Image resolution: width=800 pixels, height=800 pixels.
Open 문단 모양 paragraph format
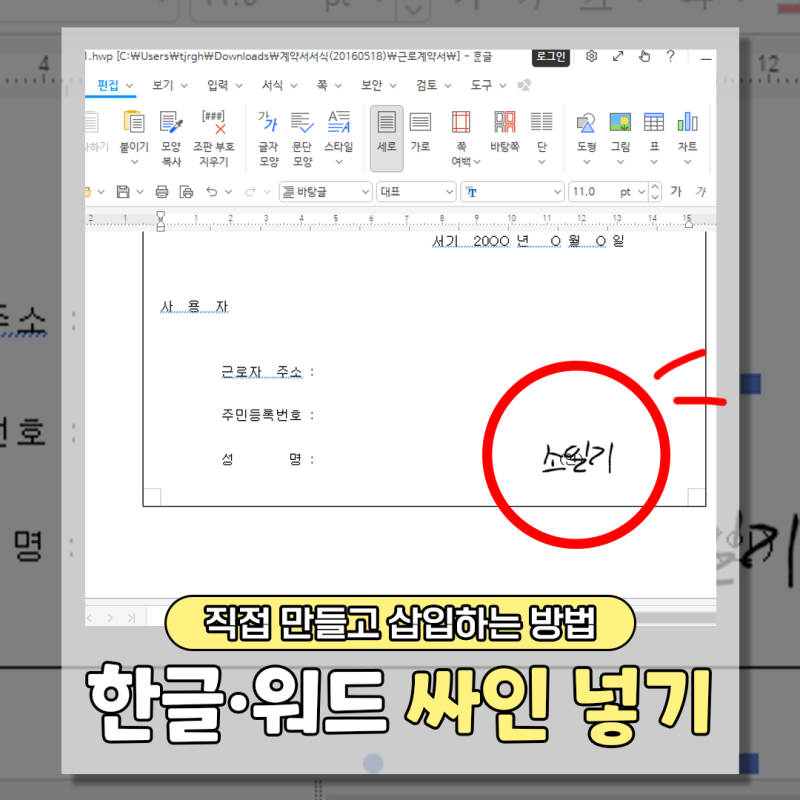click(302, 138)
